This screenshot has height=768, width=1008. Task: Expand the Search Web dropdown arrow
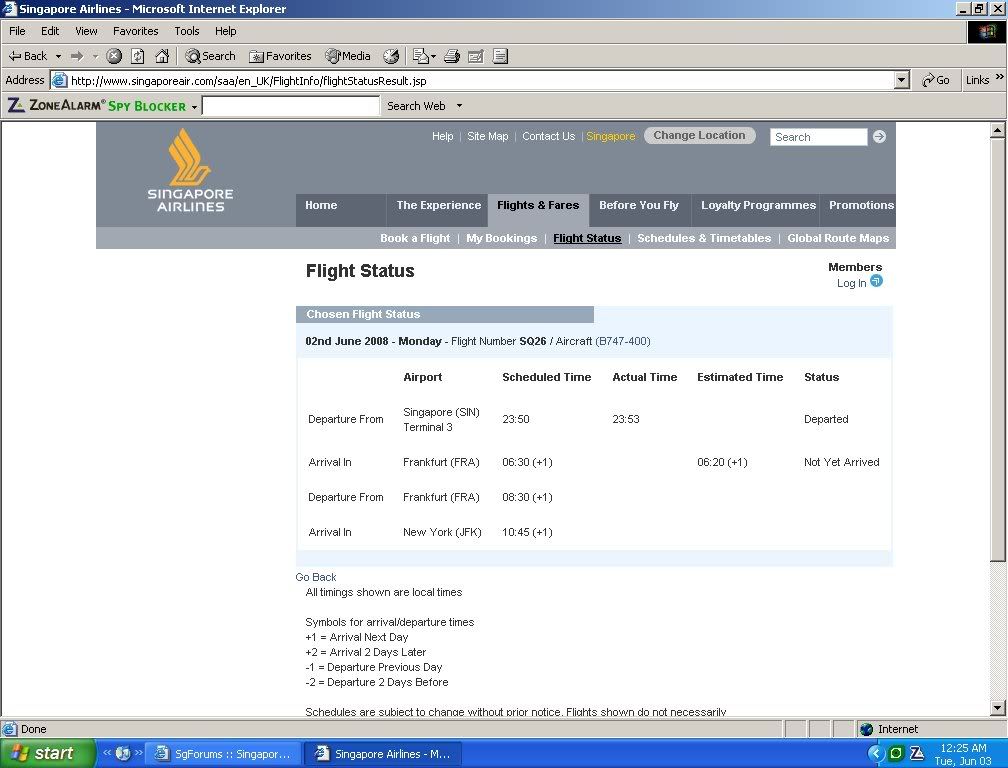pos(460,106)
